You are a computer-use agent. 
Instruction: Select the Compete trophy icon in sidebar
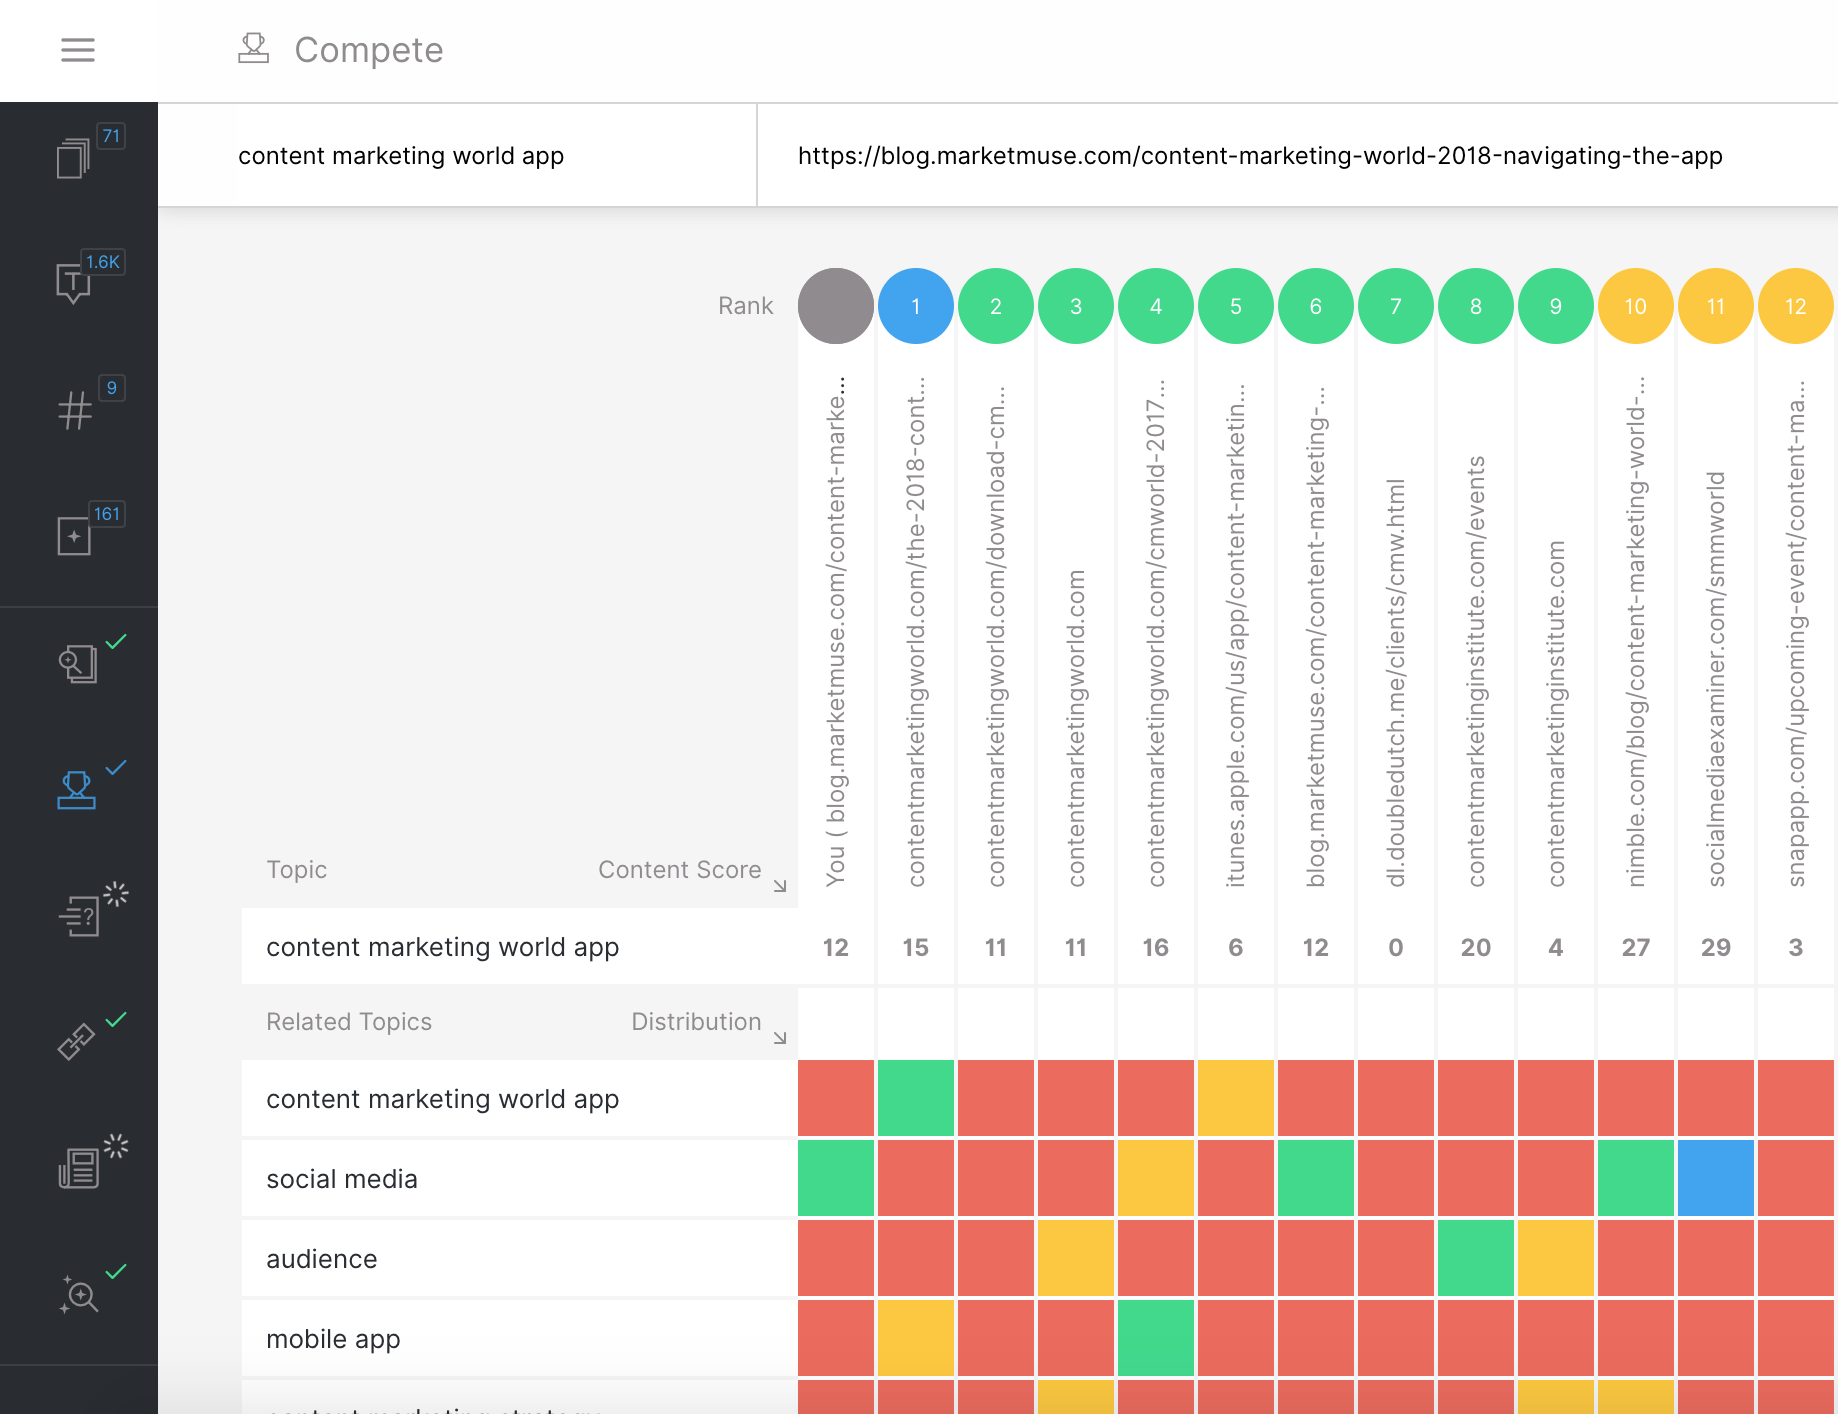[77, 789]
